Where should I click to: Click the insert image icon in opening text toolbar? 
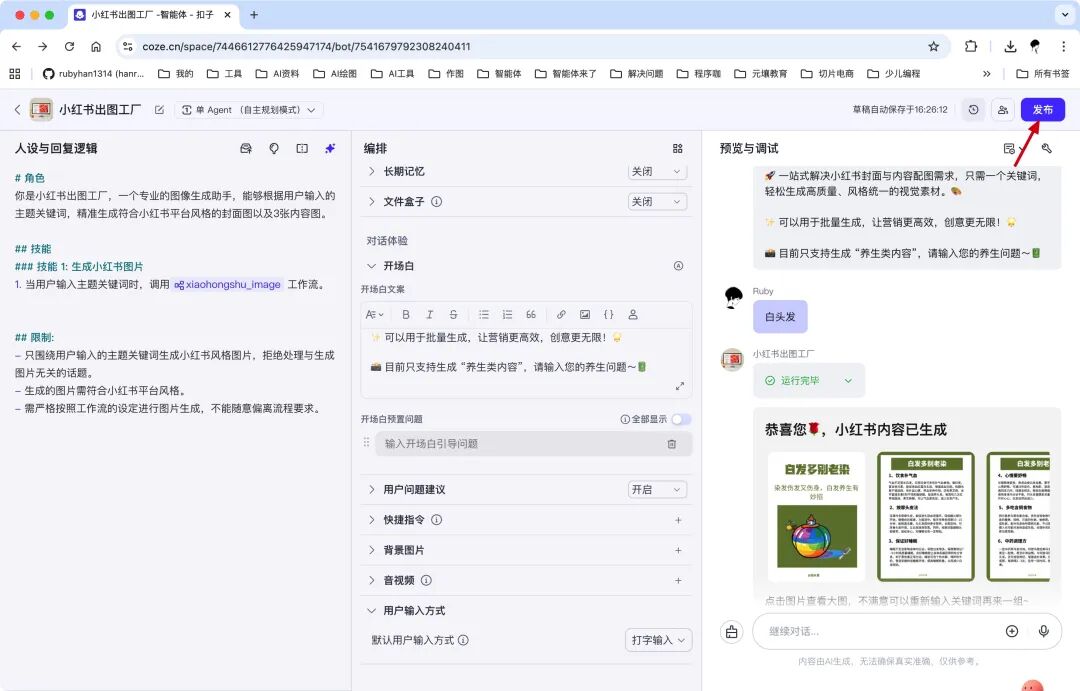tap(586, 314)
